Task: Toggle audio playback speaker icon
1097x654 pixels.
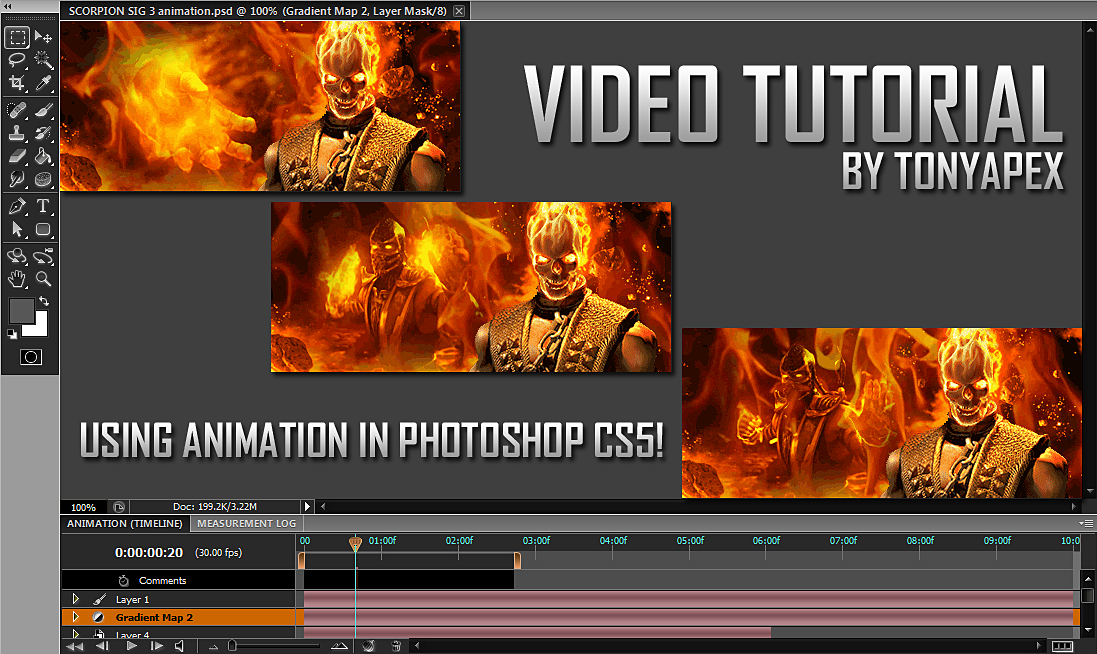Action: 180,646
